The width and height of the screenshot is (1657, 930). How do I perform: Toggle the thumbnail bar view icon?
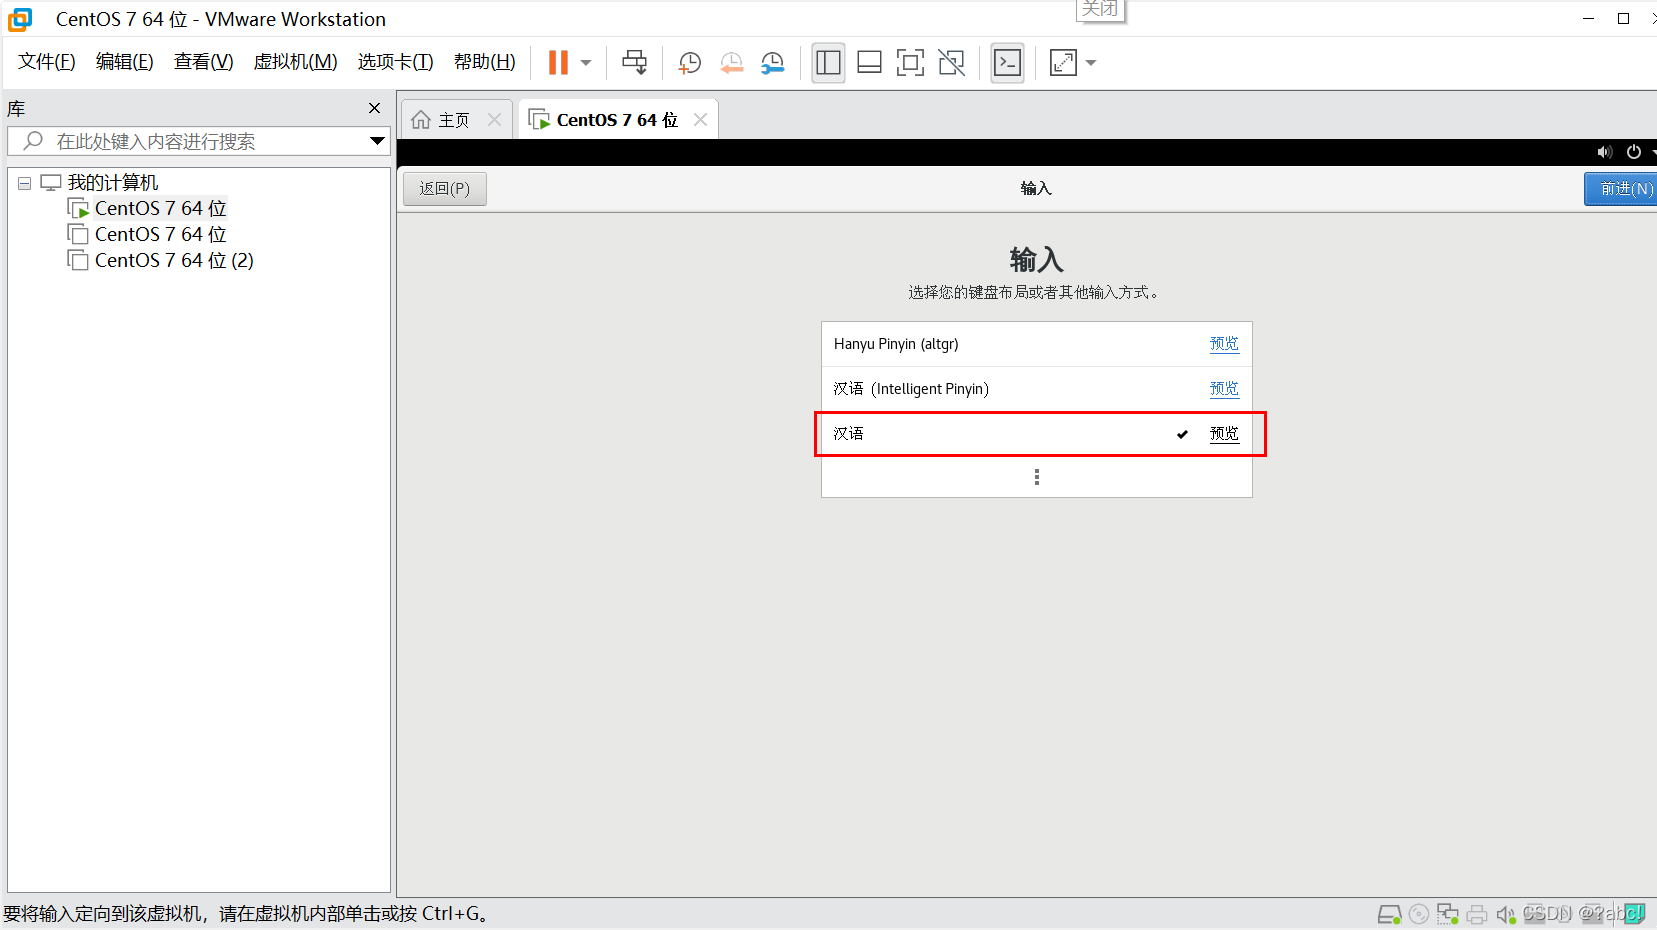[x=869, y=62]
